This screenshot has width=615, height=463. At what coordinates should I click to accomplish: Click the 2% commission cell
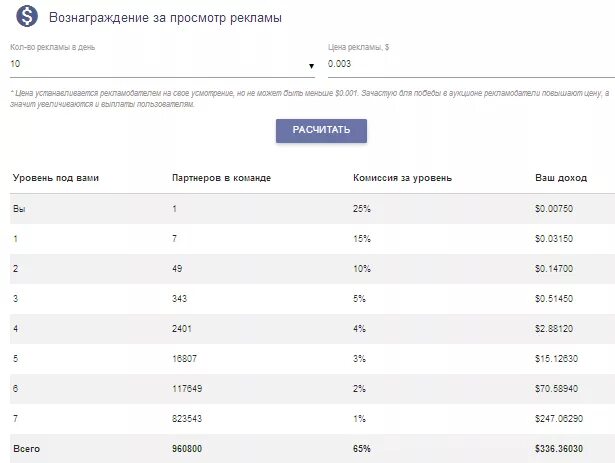tap(359, 388)
